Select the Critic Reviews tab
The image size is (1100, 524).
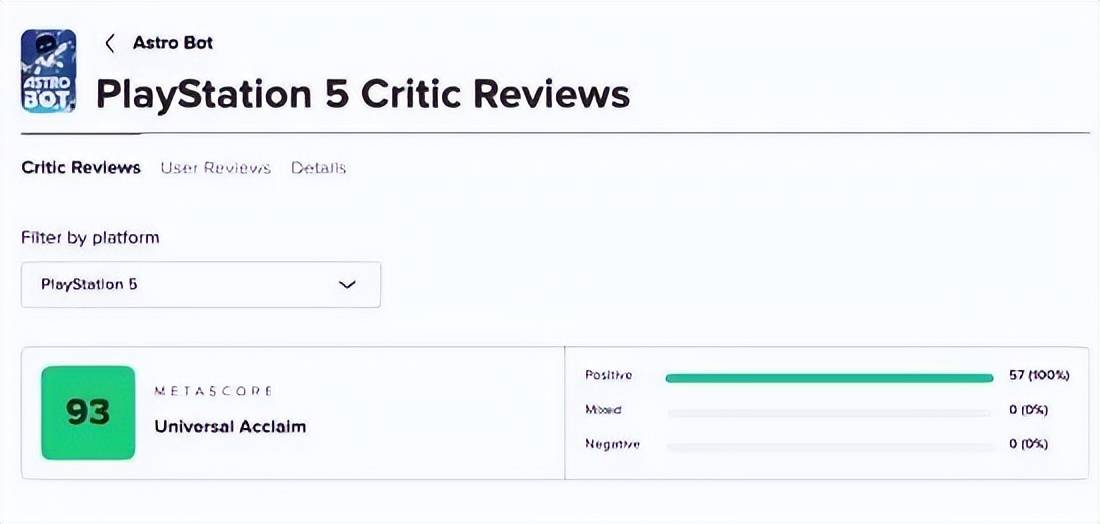click(81, 168)
